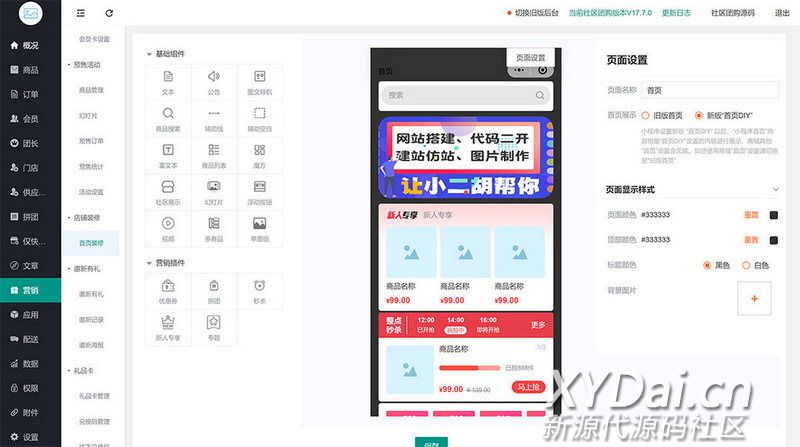The width and height of the screenshot is (800, 447).
Task: Add the 秒杀 flash sale plugin
Action: (259, 292)
